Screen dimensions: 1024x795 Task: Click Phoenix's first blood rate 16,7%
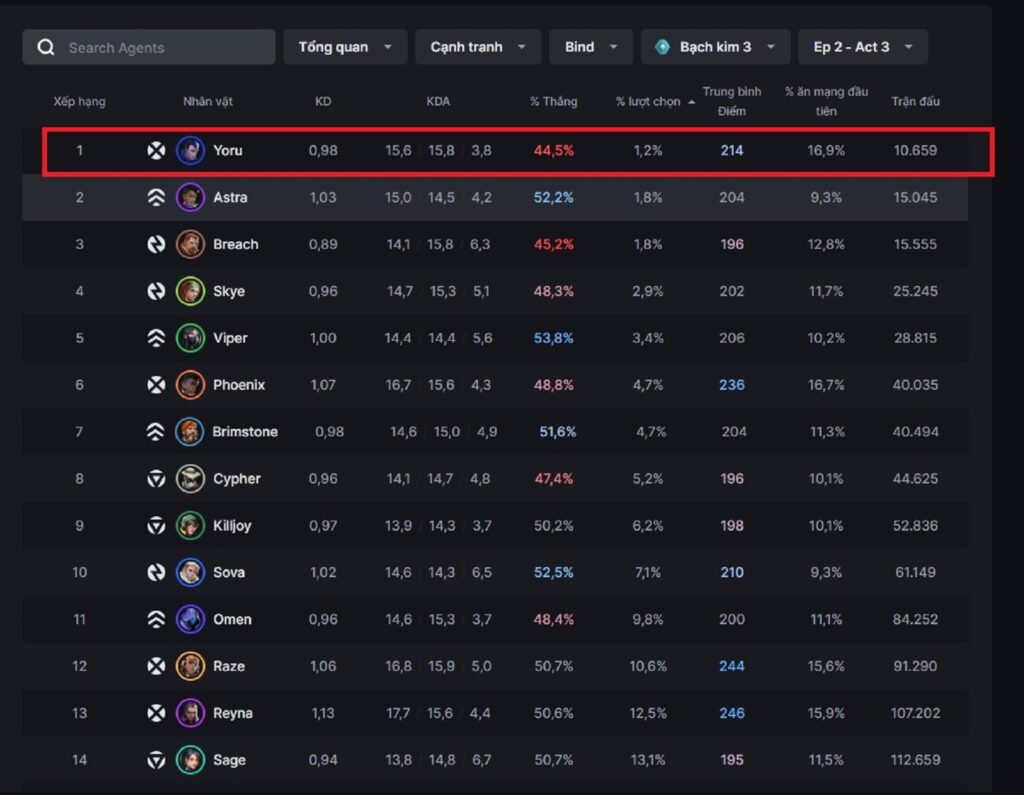click(x=826, y=385)
